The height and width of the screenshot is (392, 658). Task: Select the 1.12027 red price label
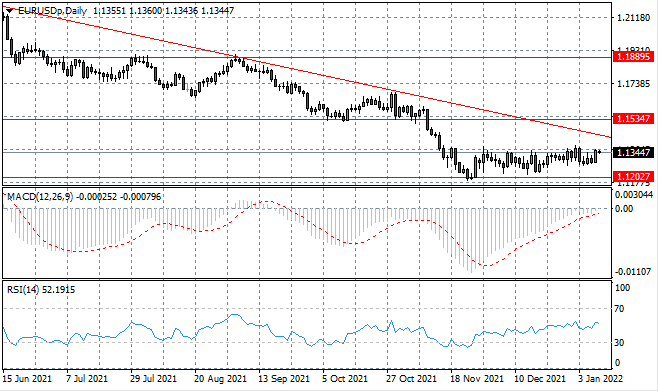point(634,177)
